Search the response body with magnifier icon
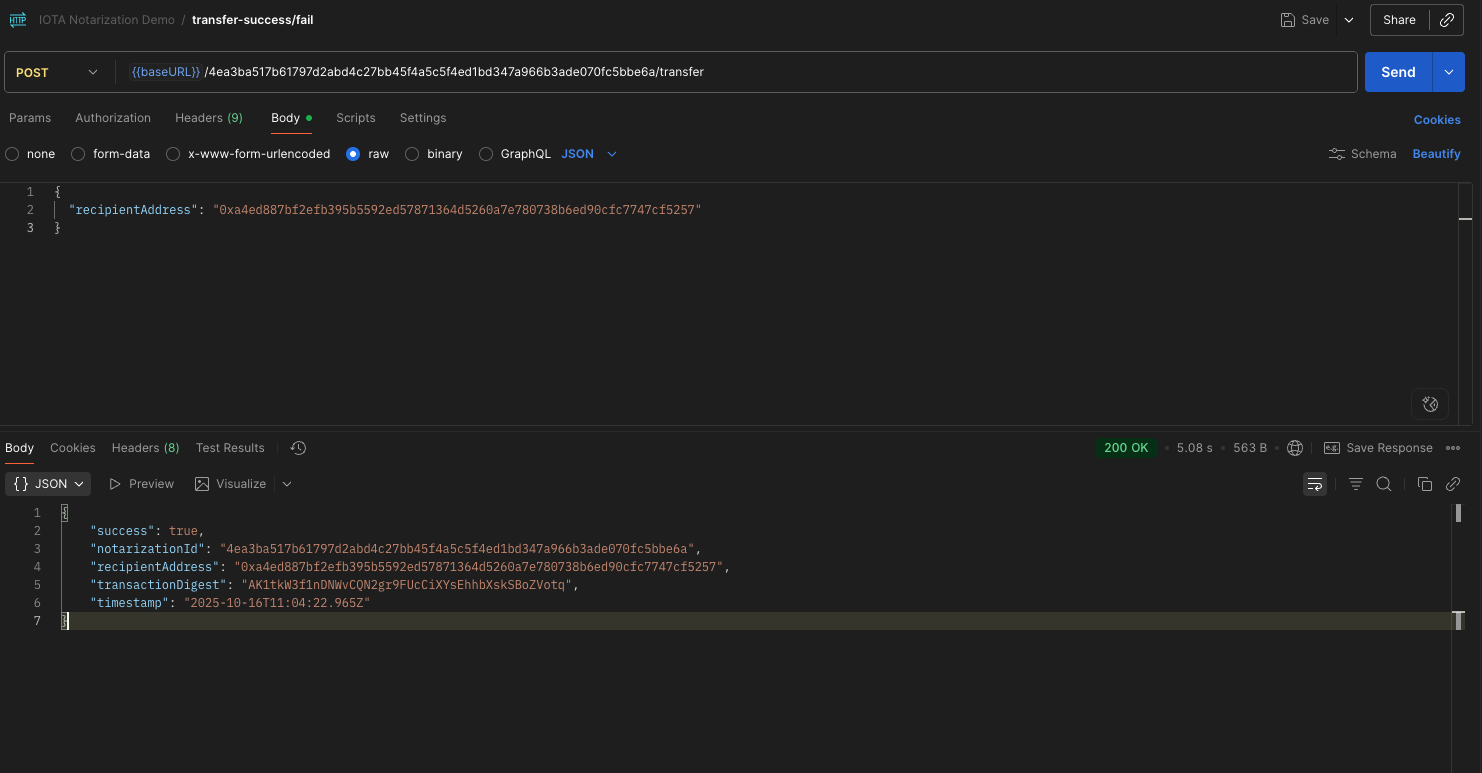The width and height of the screenshot is (1482, 773). (x=1384, y=484)
